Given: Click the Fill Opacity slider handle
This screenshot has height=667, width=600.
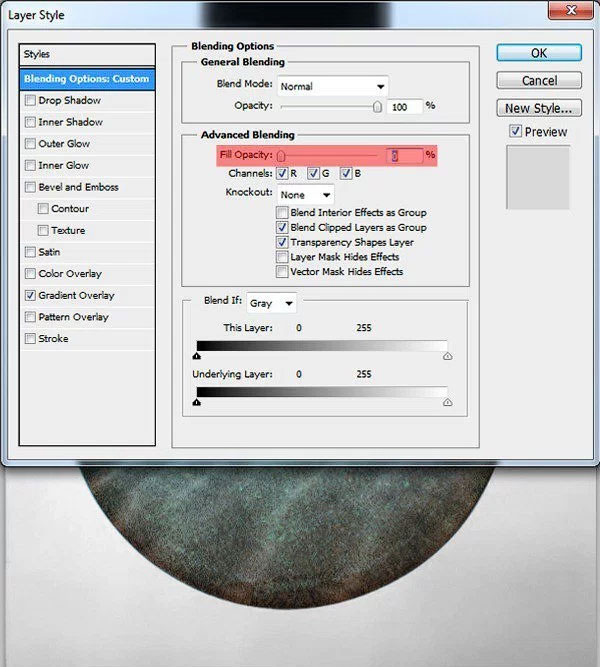Looking at the screenshot, I should (x=281, y=156).
